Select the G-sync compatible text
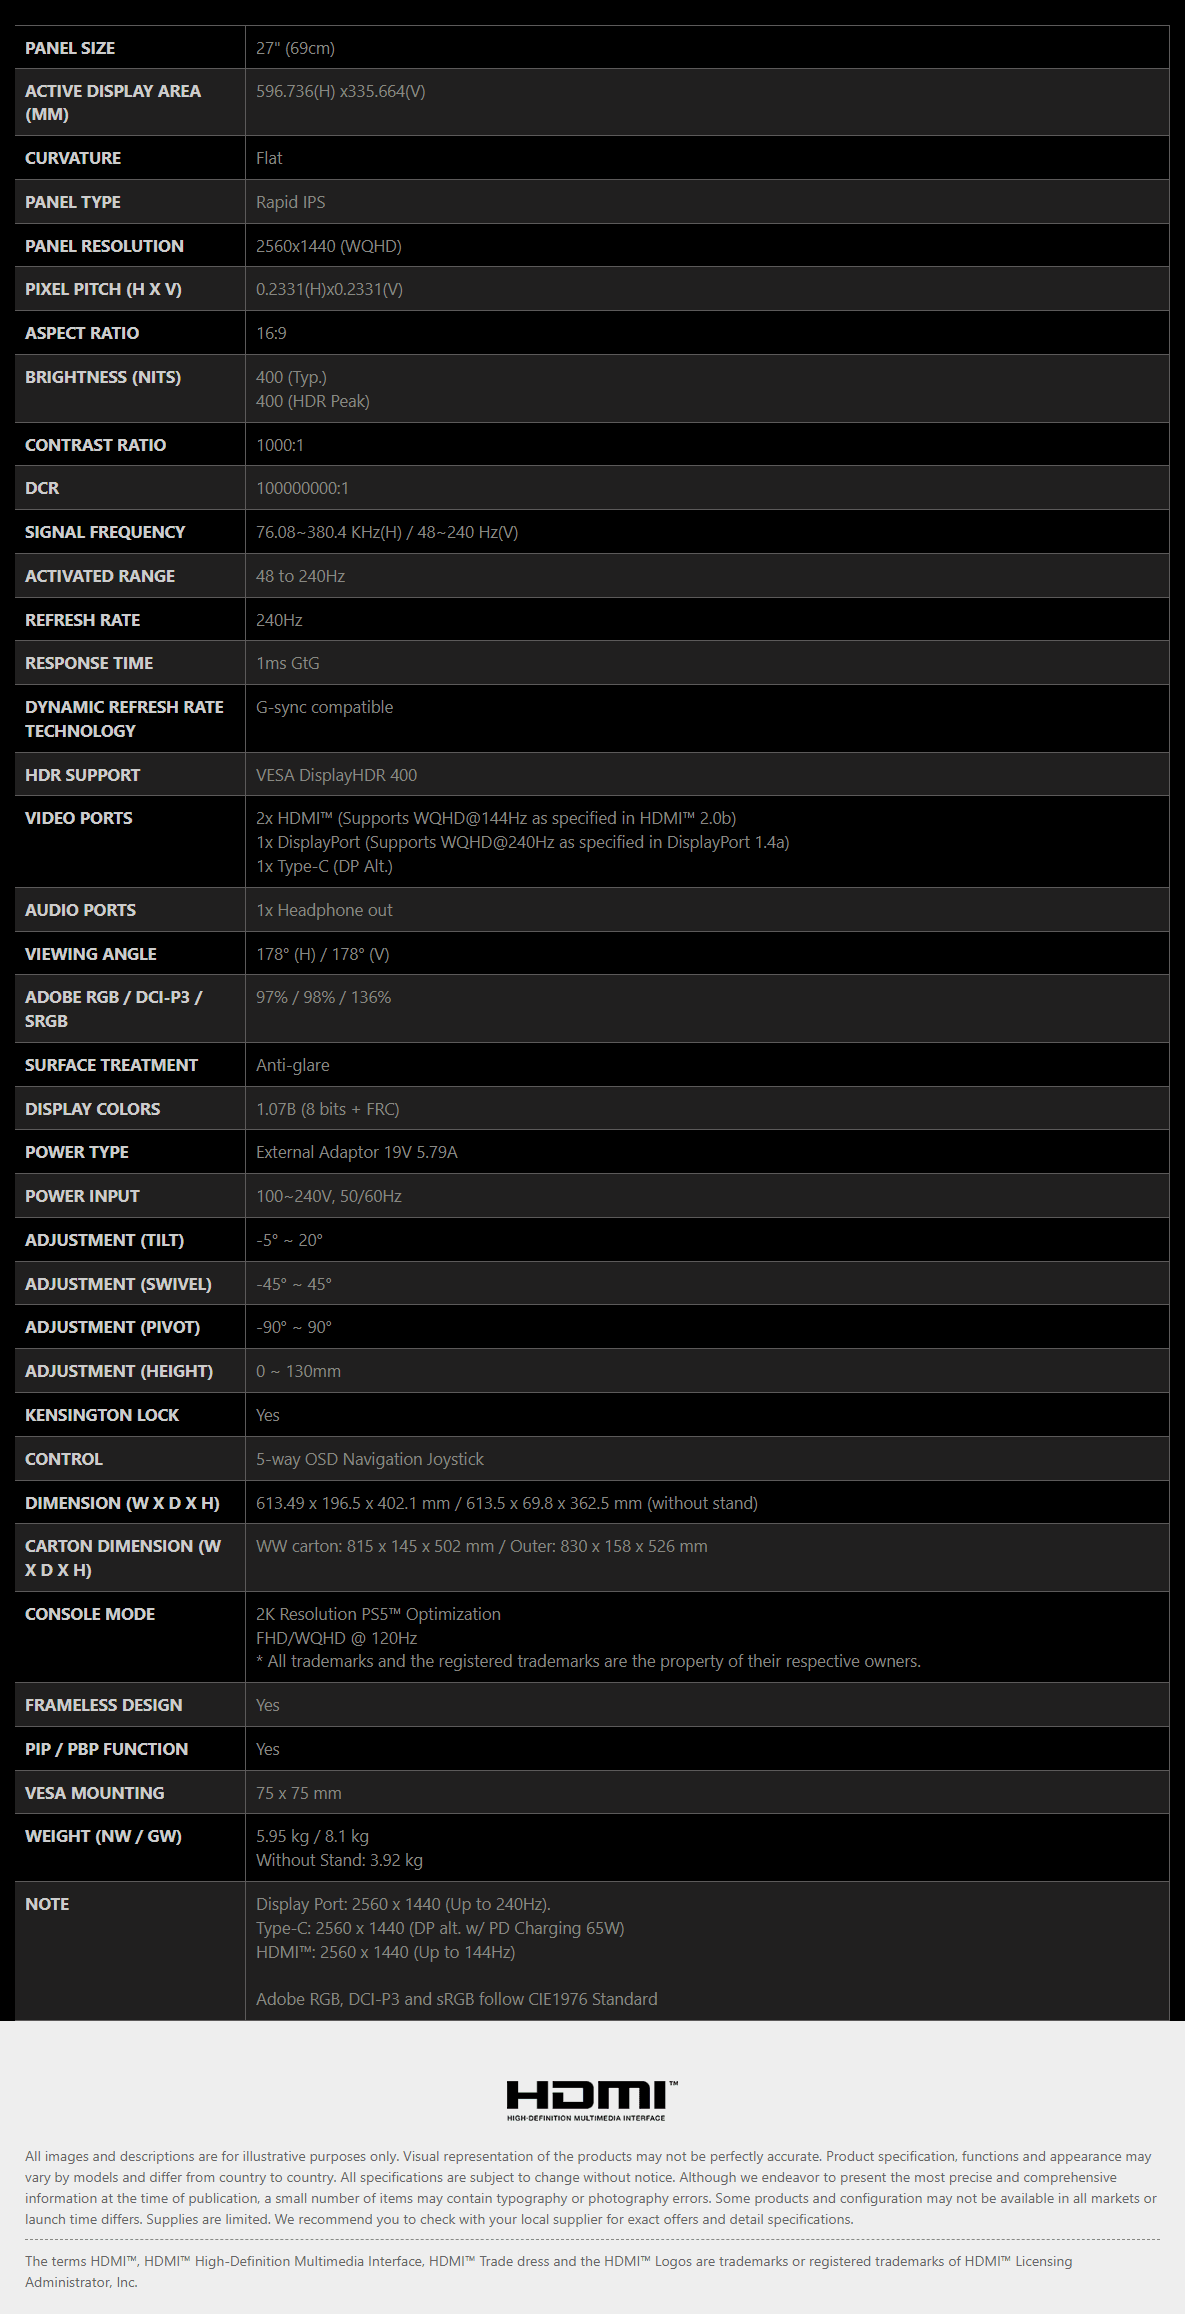The image size is (1185, 2314). click(x=325, y=707)
